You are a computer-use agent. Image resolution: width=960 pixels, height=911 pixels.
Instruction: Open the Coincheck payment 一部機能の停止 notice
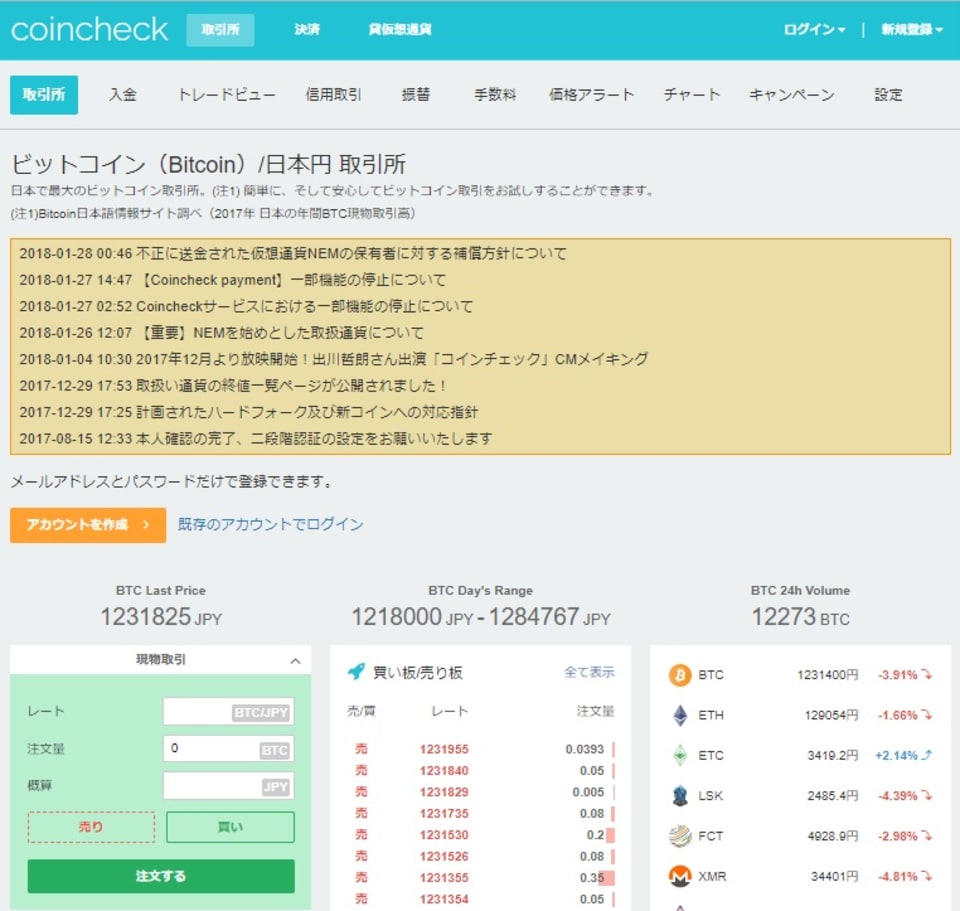[233, 280]
